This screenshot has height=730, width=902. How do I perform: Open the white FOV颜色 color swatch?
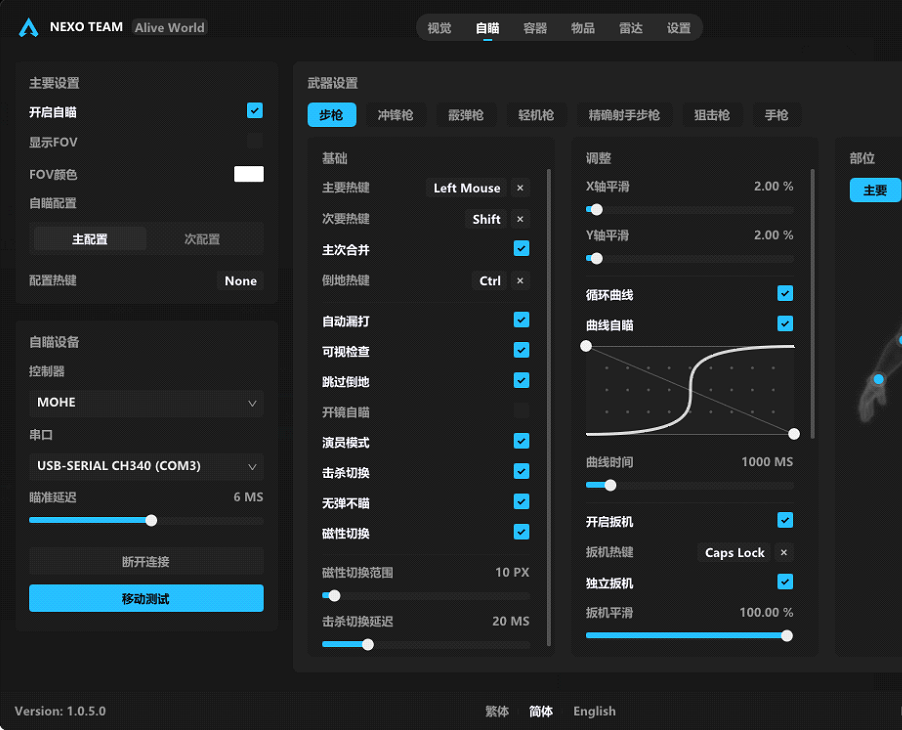(249, 174)
